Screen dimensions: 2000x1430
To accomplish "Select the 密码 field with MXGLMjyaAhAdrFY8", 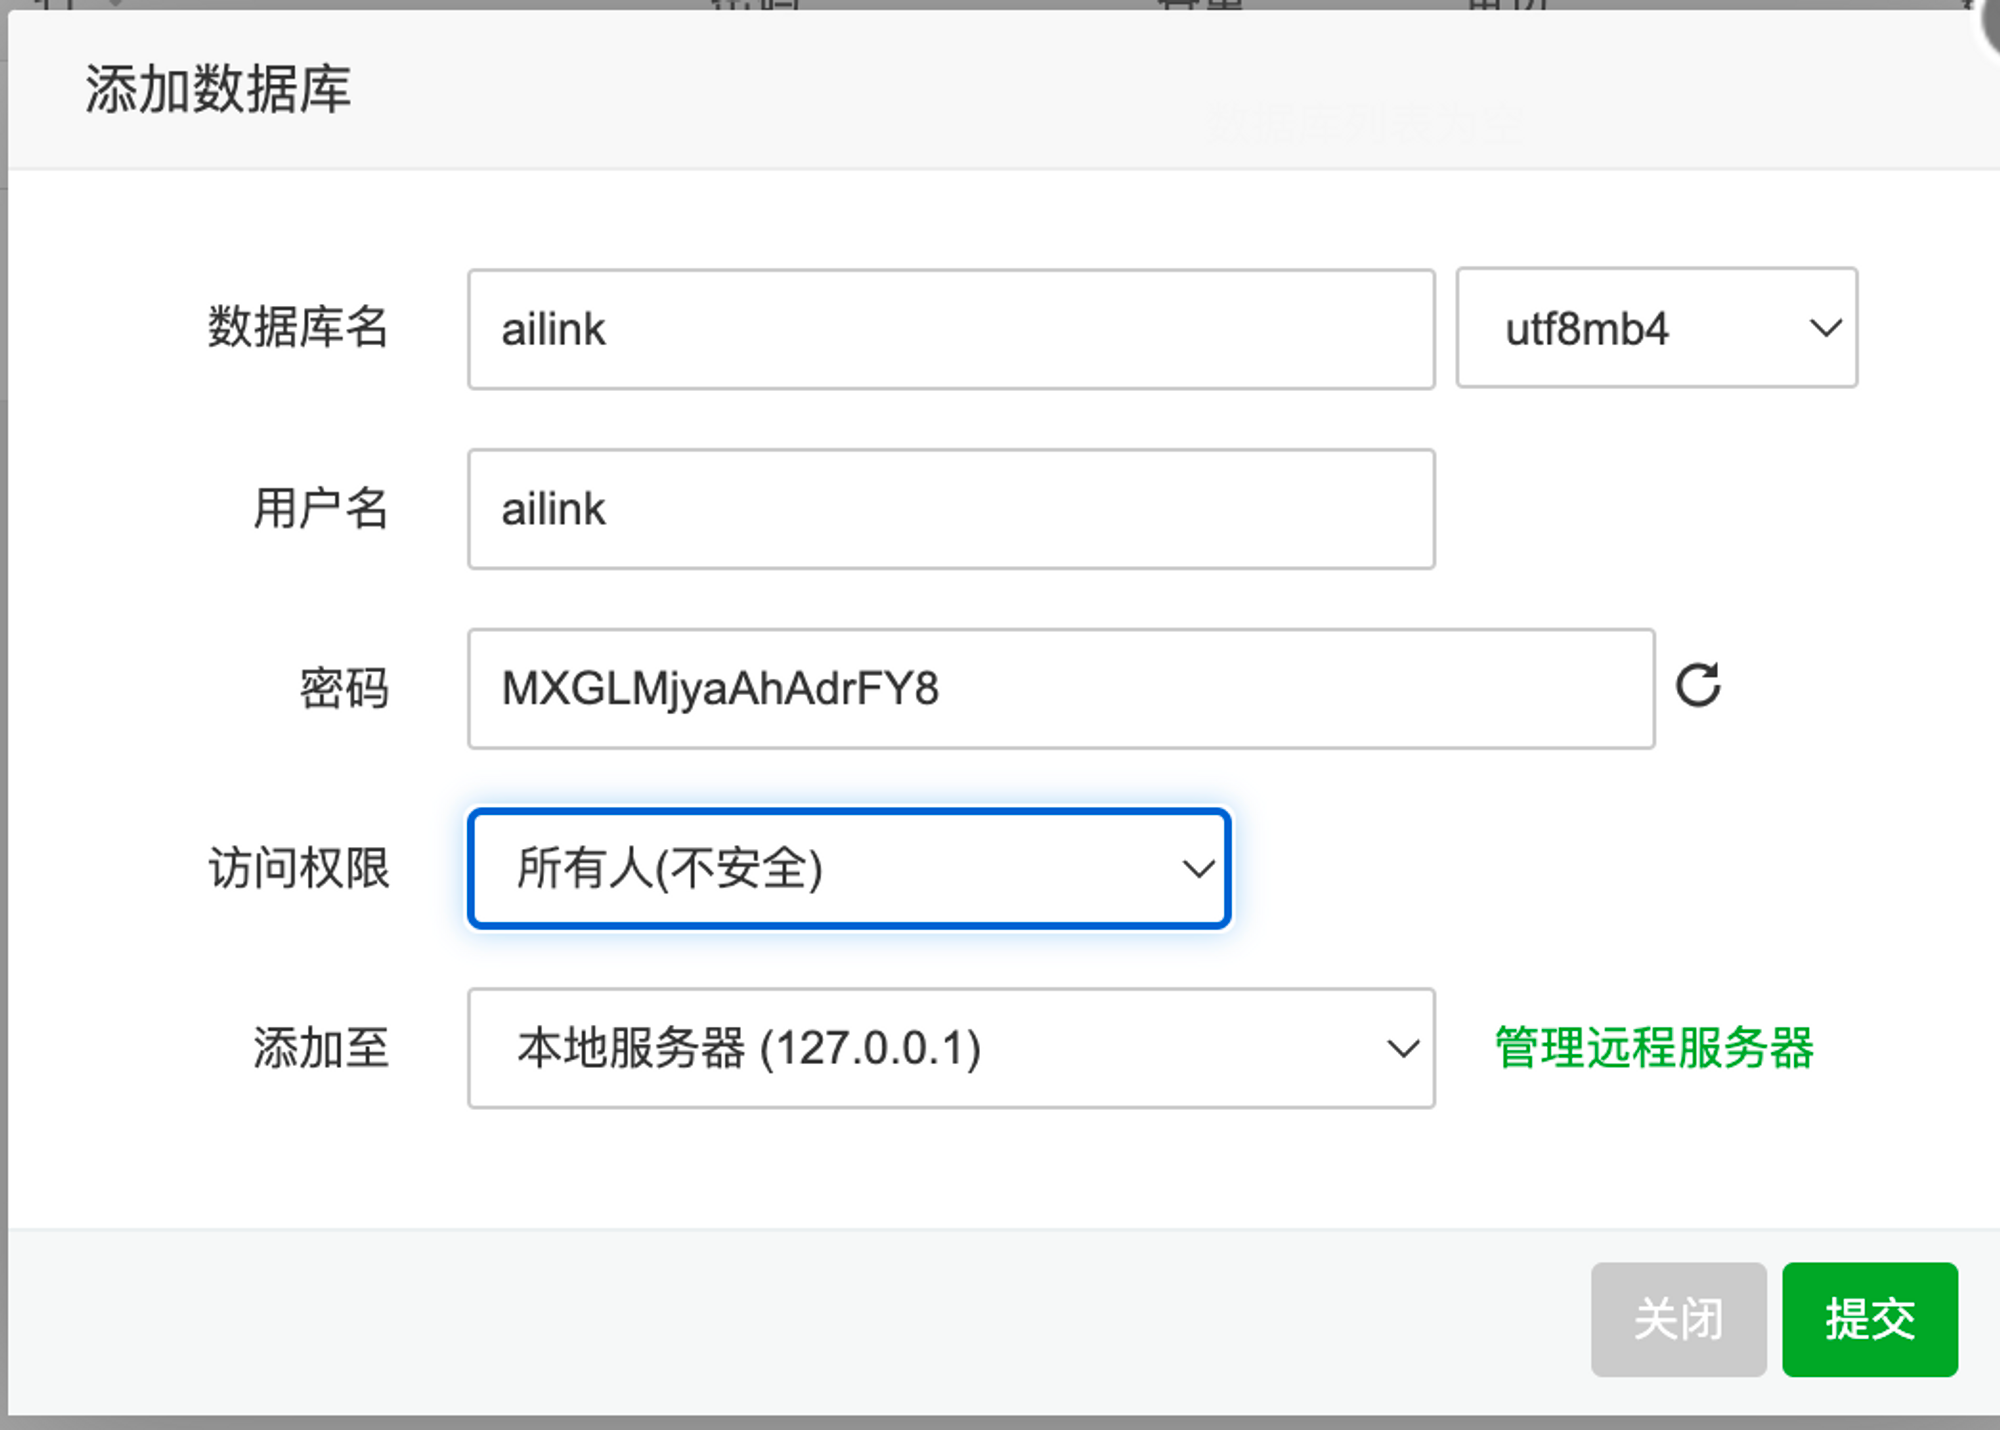I will click(x=1061, y=688).
